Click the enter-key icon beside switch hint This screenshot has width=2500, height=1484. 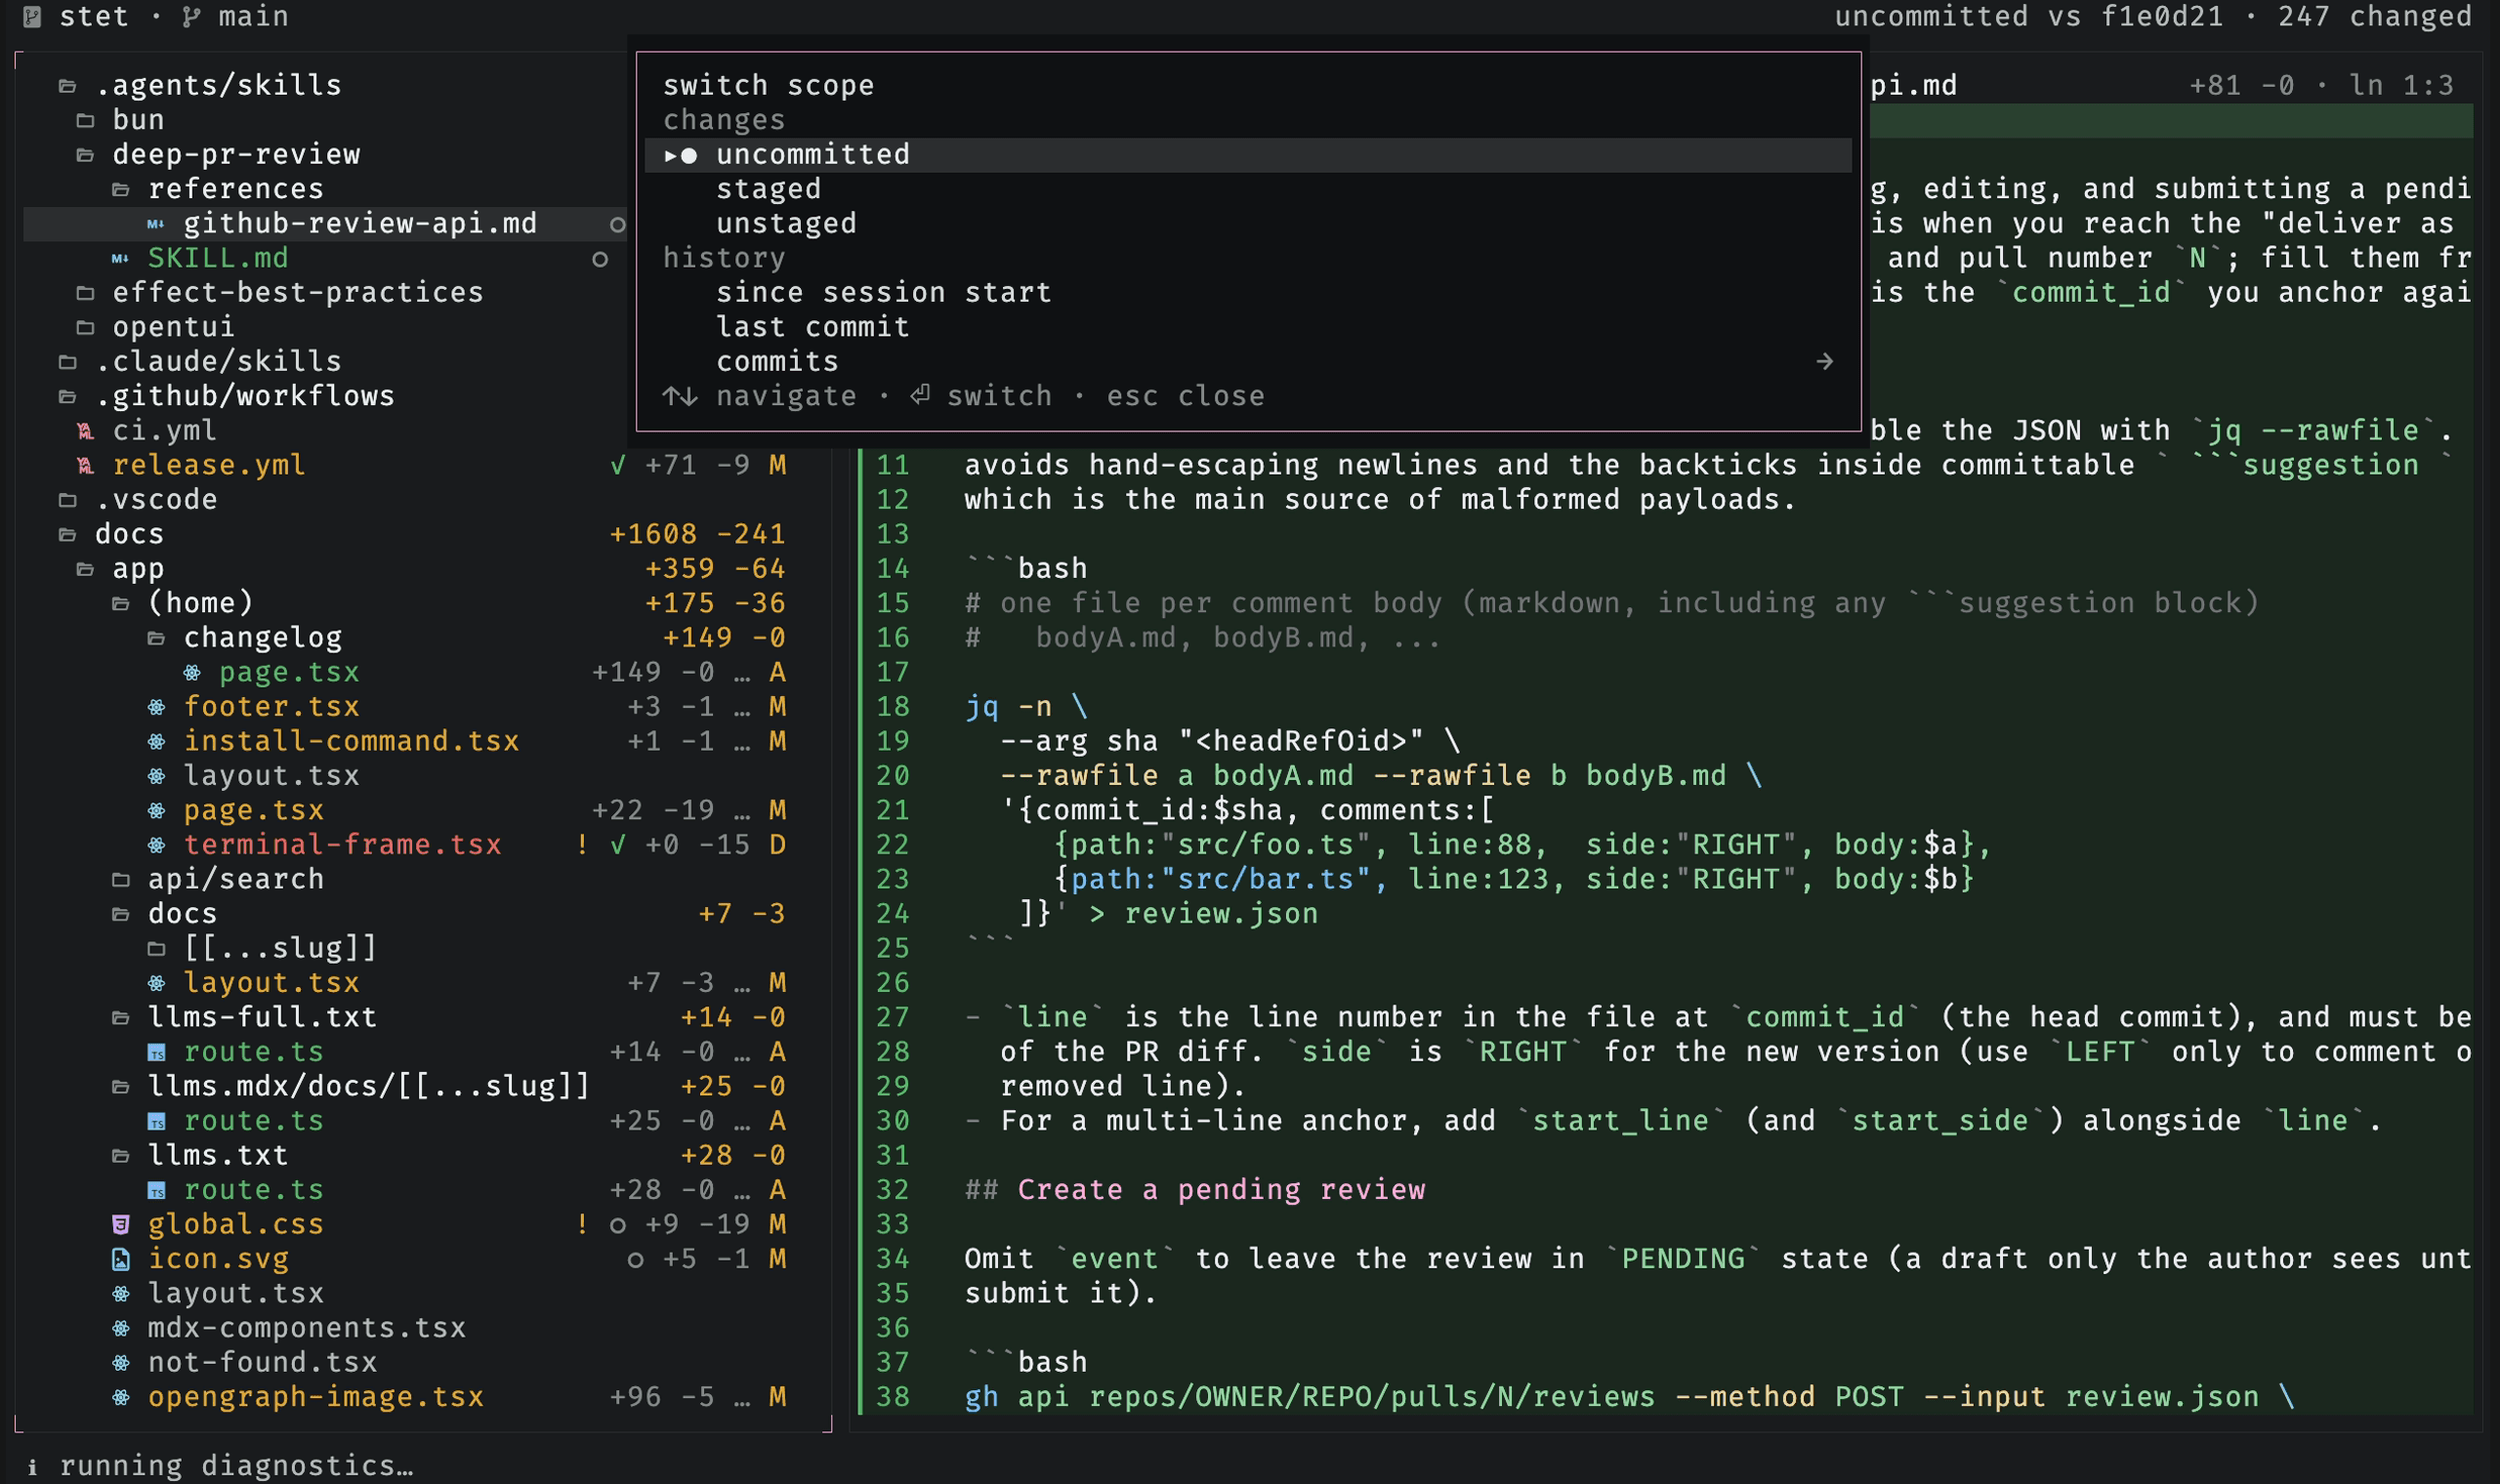coord(920,396)
